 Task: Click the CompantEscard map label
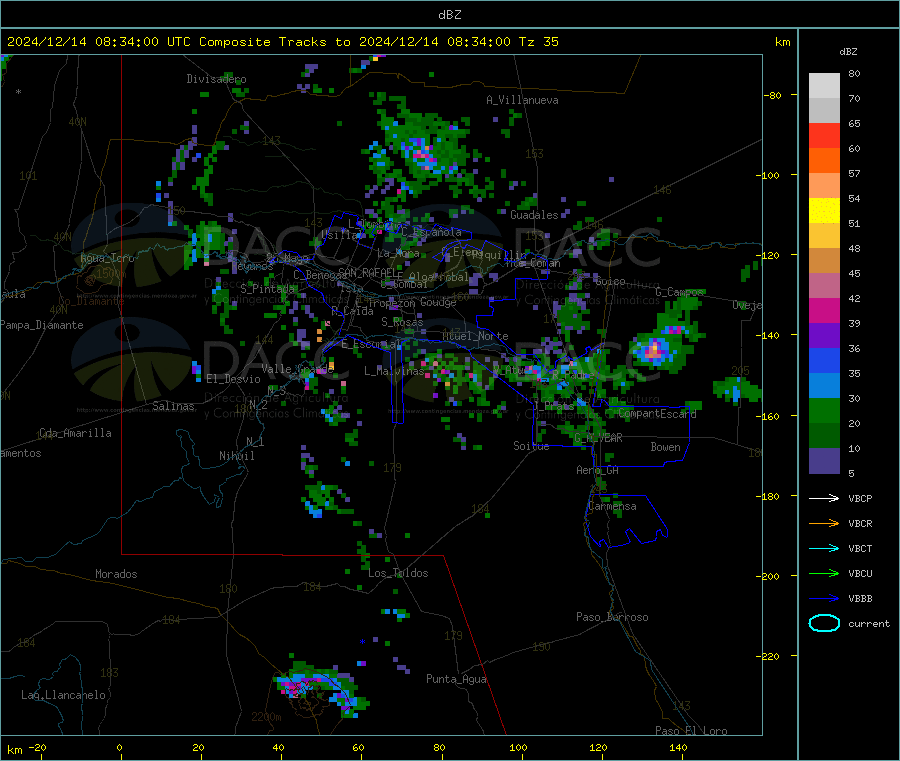click(x=657, y=413)
